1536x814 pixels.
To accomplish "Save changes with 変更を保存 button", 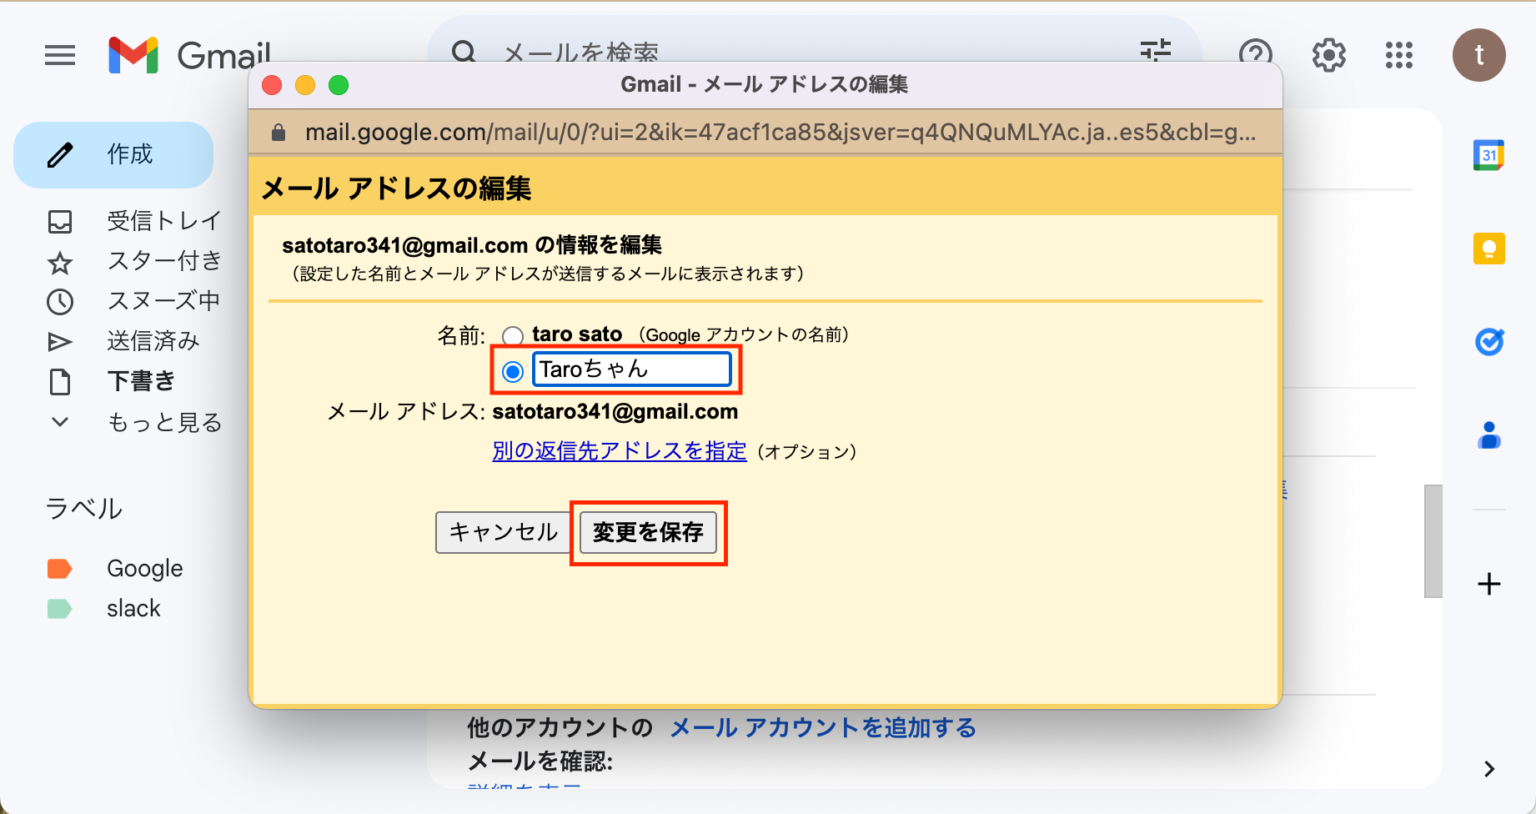I will point(648,532).
